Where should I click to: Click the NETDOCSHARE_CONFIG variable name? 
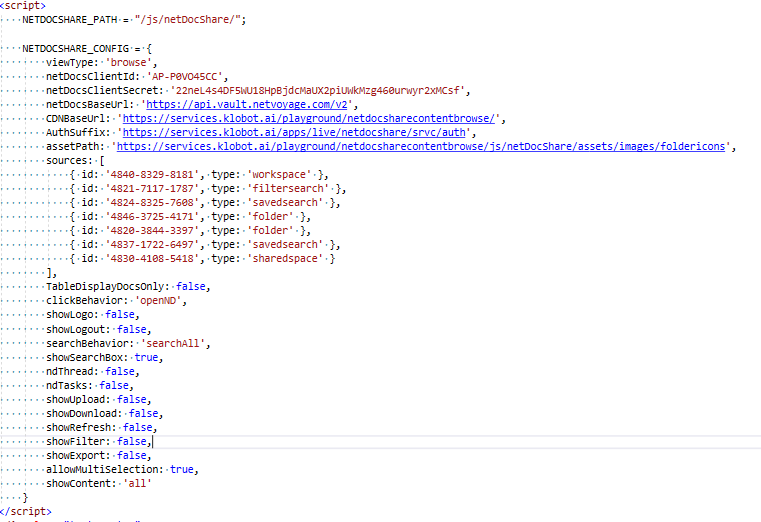pyautogui.click(x=76, y=49)
